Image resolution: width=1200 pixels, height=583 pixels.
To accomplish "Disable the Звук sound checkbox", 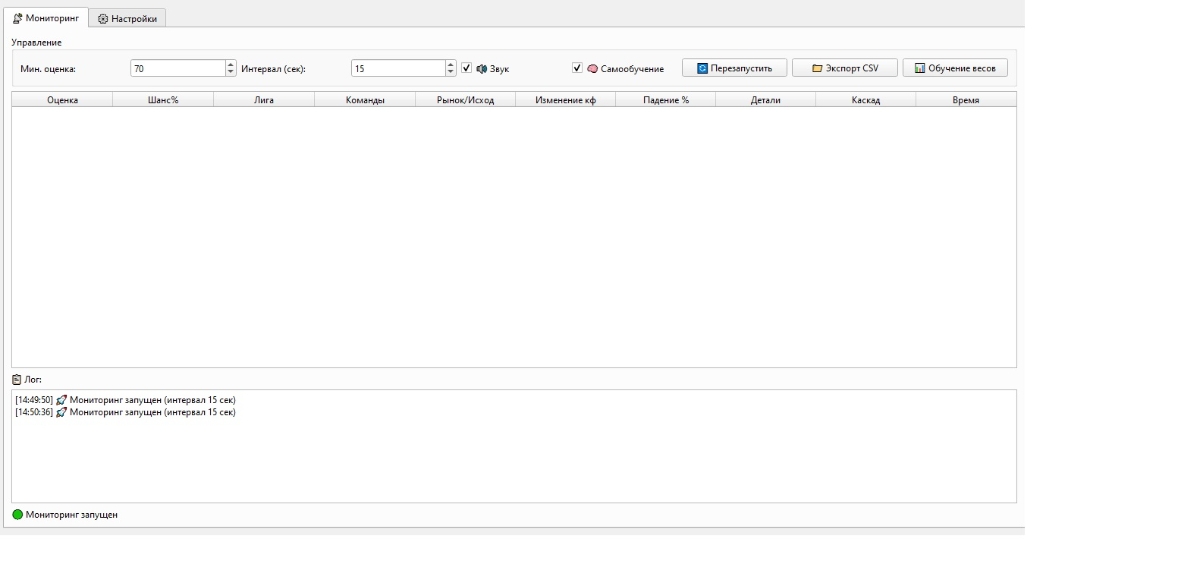I will point(466,68).
